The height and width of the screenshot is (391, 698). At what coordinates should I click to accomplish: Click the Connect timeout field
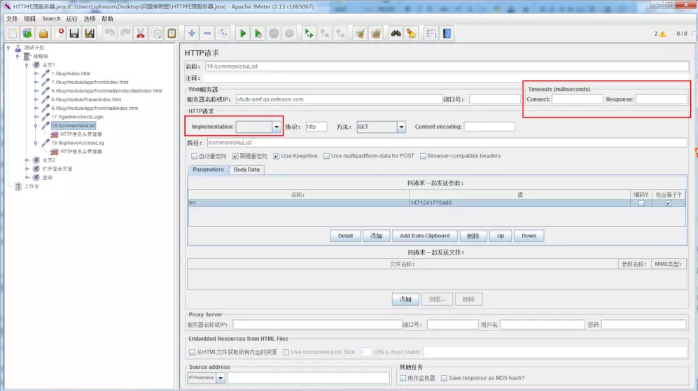point(577,99)
